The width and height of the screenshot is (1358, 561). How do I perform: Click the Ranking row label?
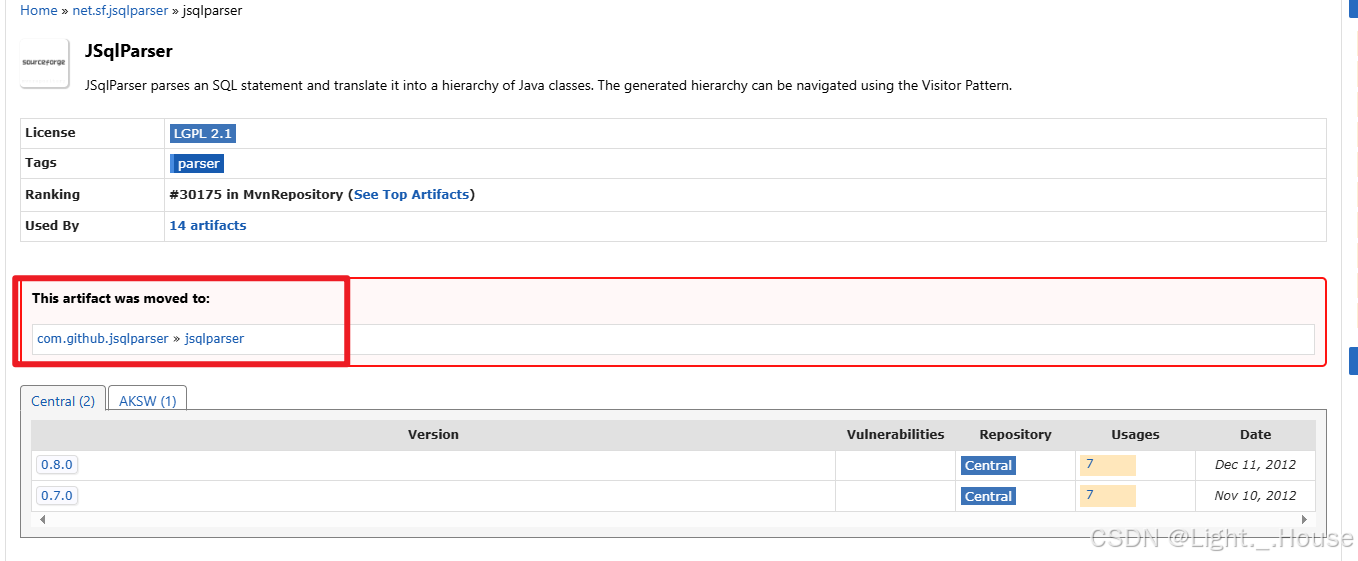pos(52,194)
